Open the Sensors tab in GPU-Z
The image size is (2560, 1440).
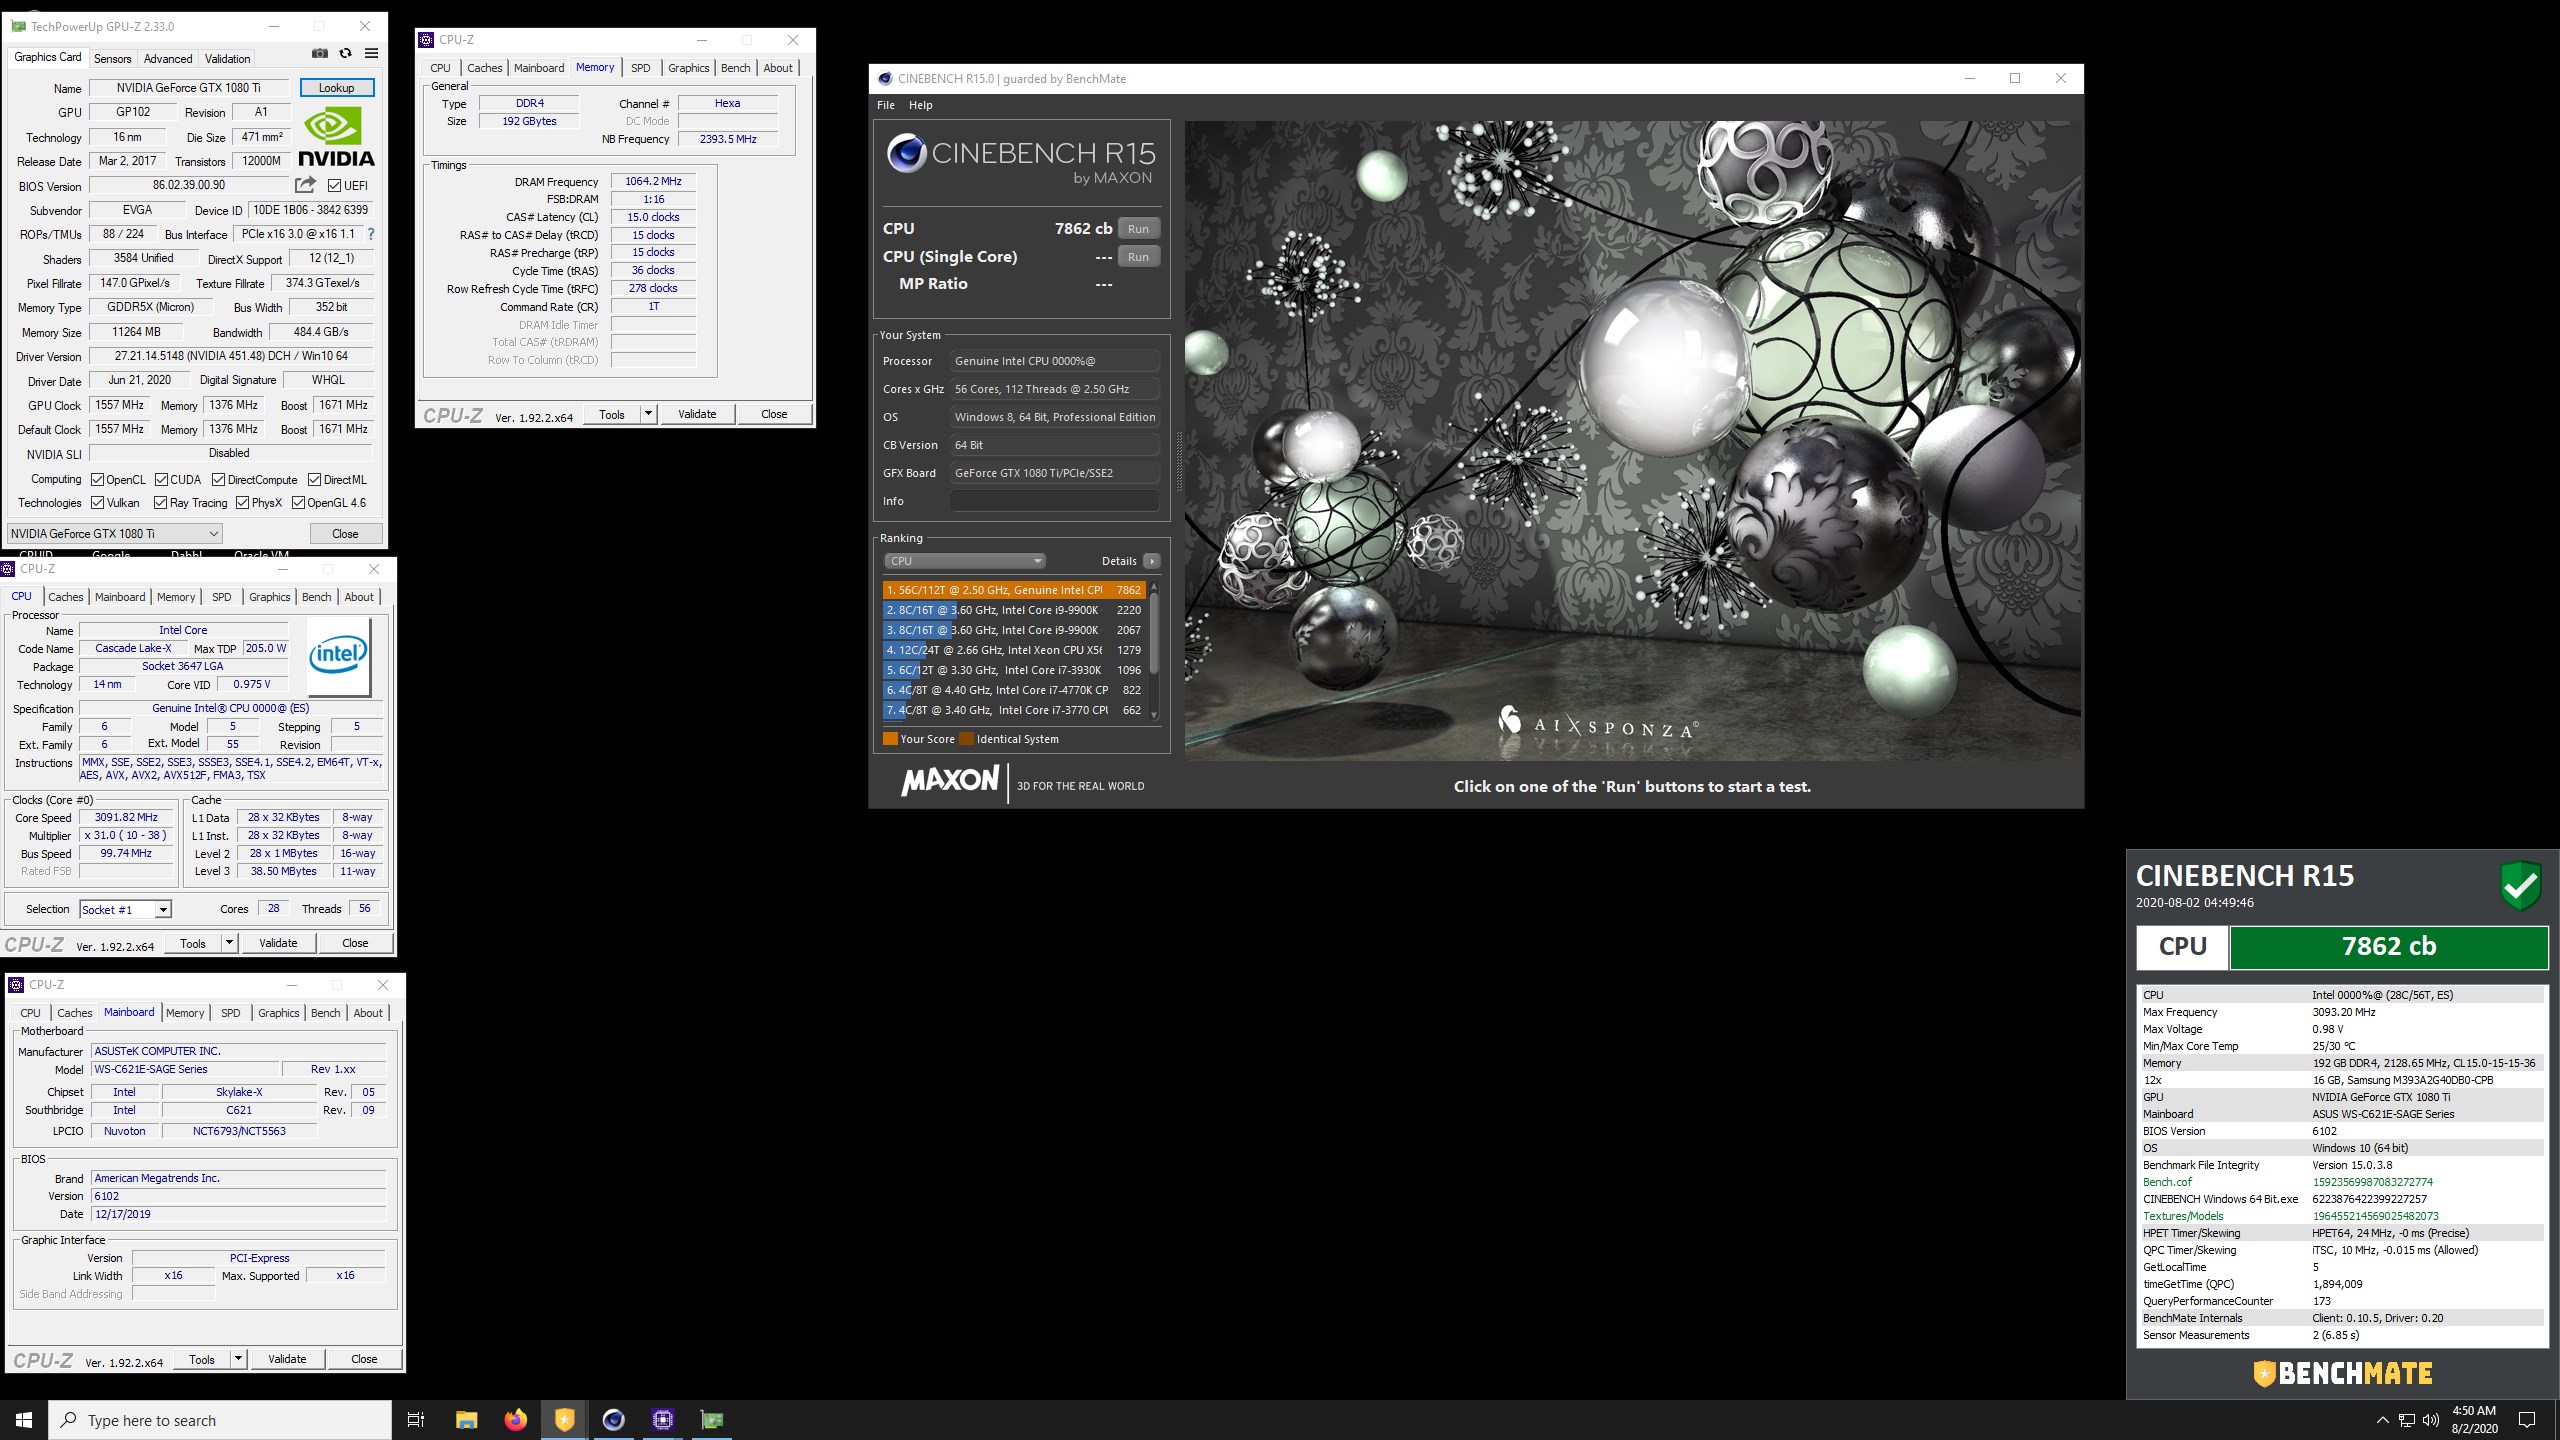tap(112, 59)
